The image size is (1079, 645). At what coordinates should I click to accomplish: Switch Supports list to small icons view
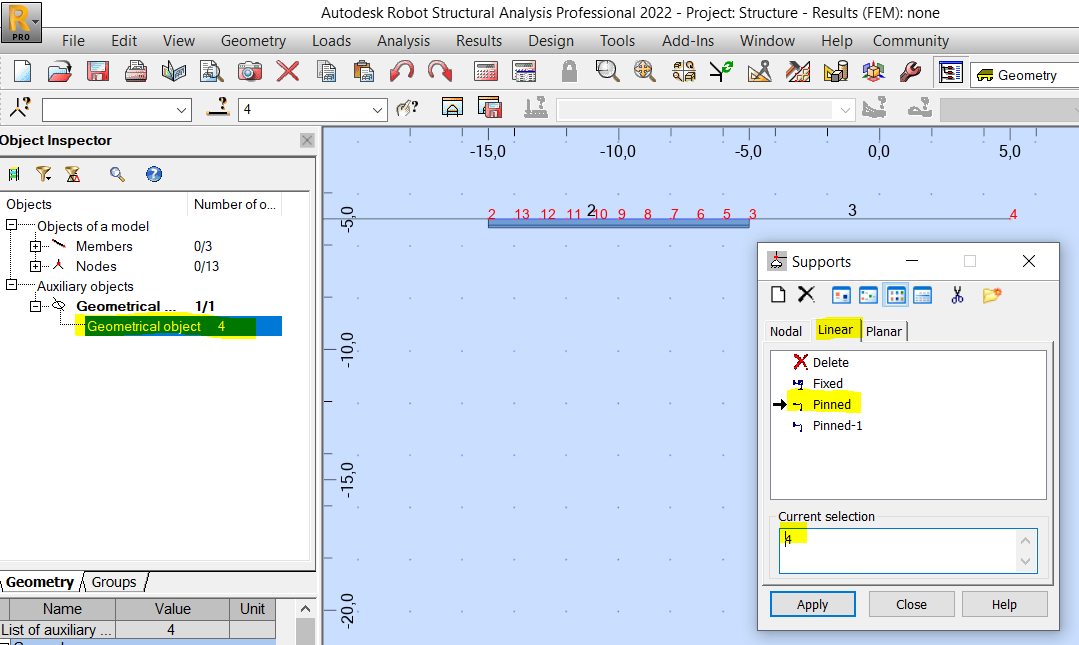(x=868, y=295)
